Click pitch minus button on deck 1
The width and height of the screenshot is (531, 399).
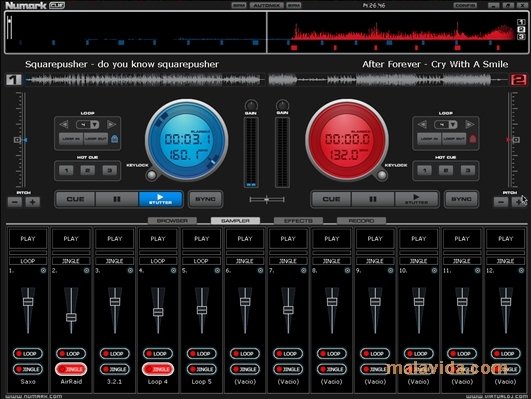15,202
